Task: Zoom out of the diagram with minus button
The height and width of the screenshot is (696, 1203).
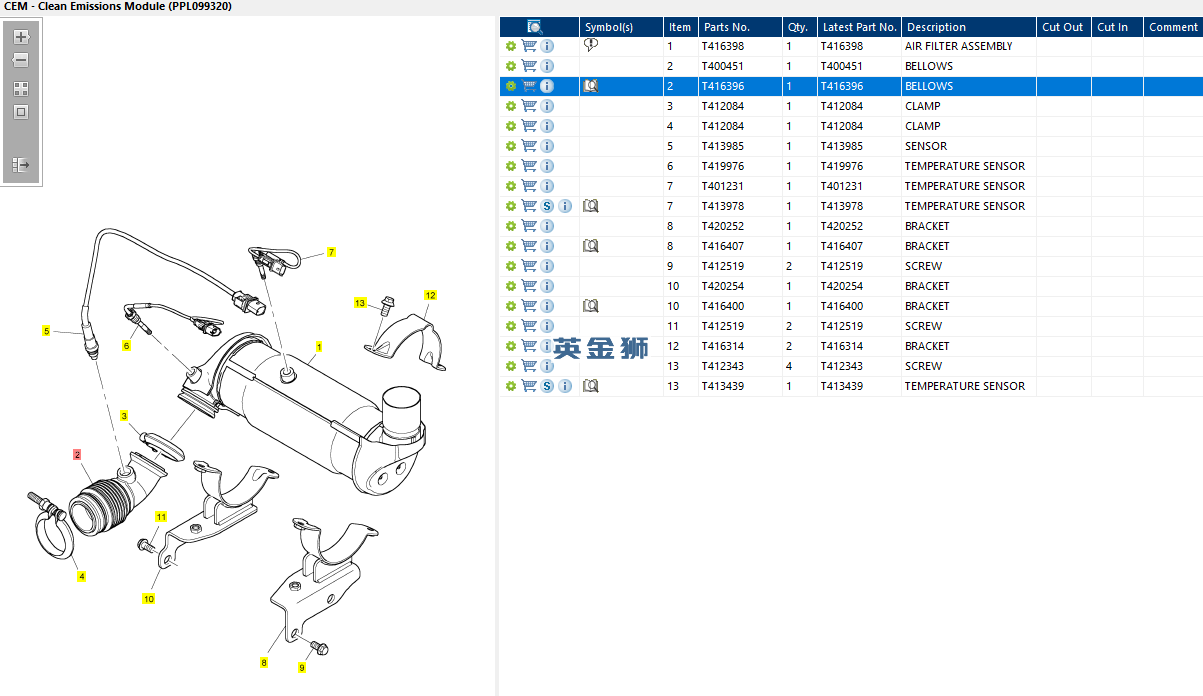Action: (x=21, y=61)
